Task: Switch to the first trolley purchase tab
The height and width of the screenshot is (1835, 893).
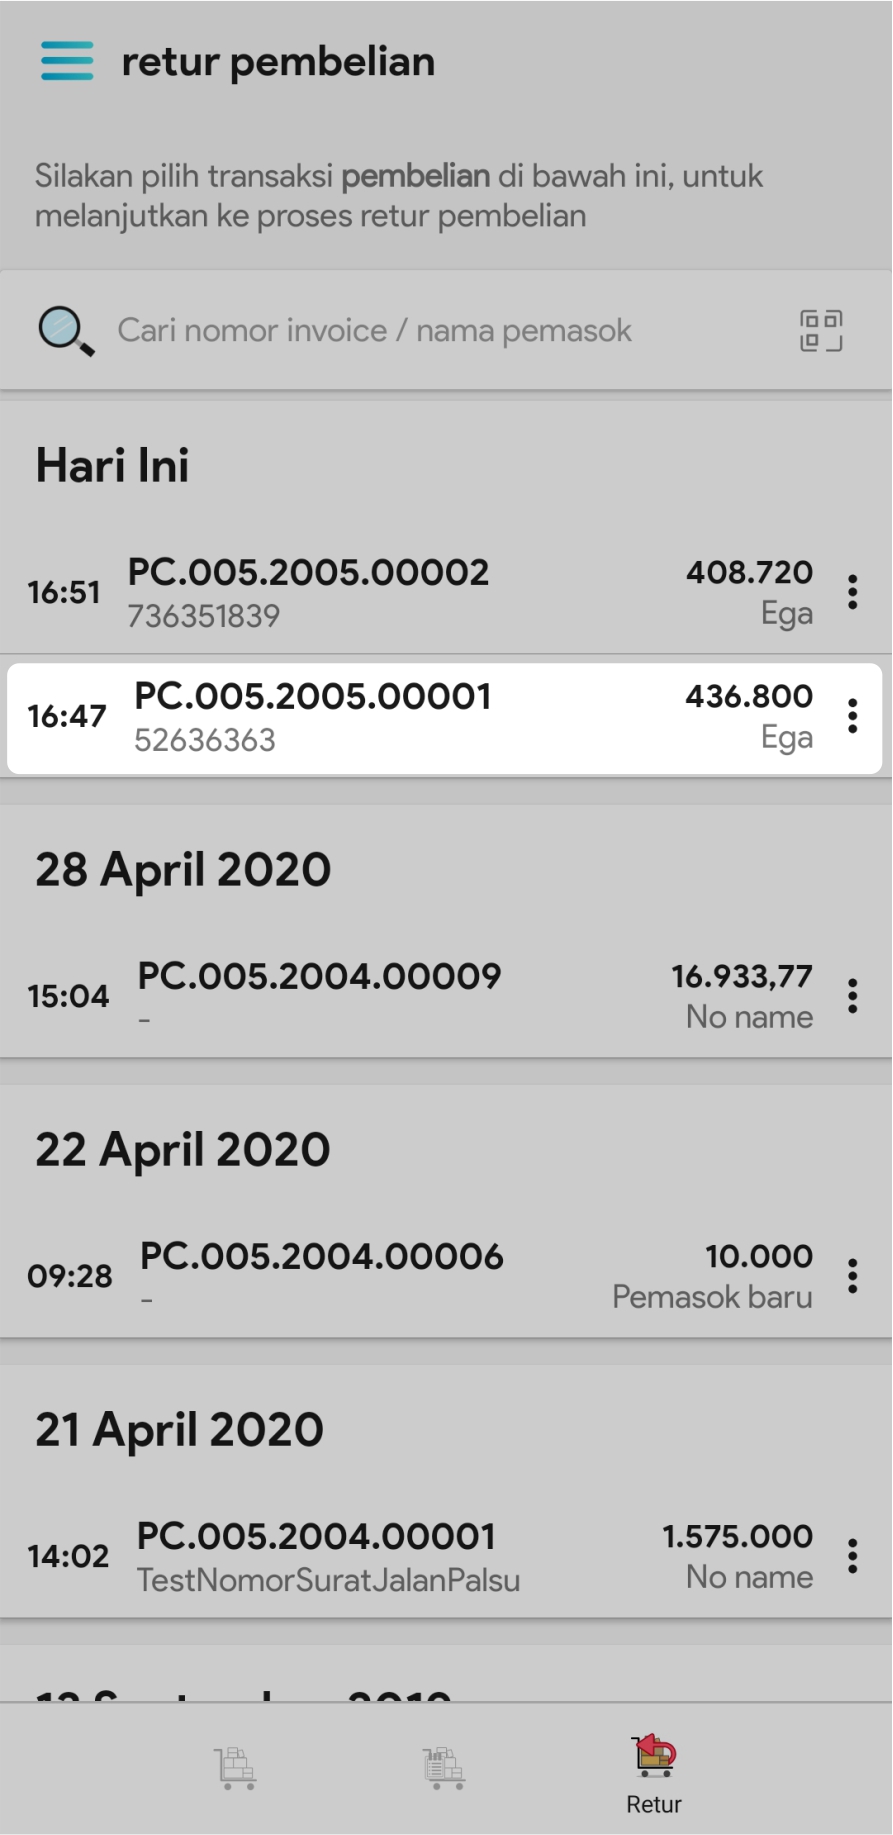Action: (x=237, y=1768)
